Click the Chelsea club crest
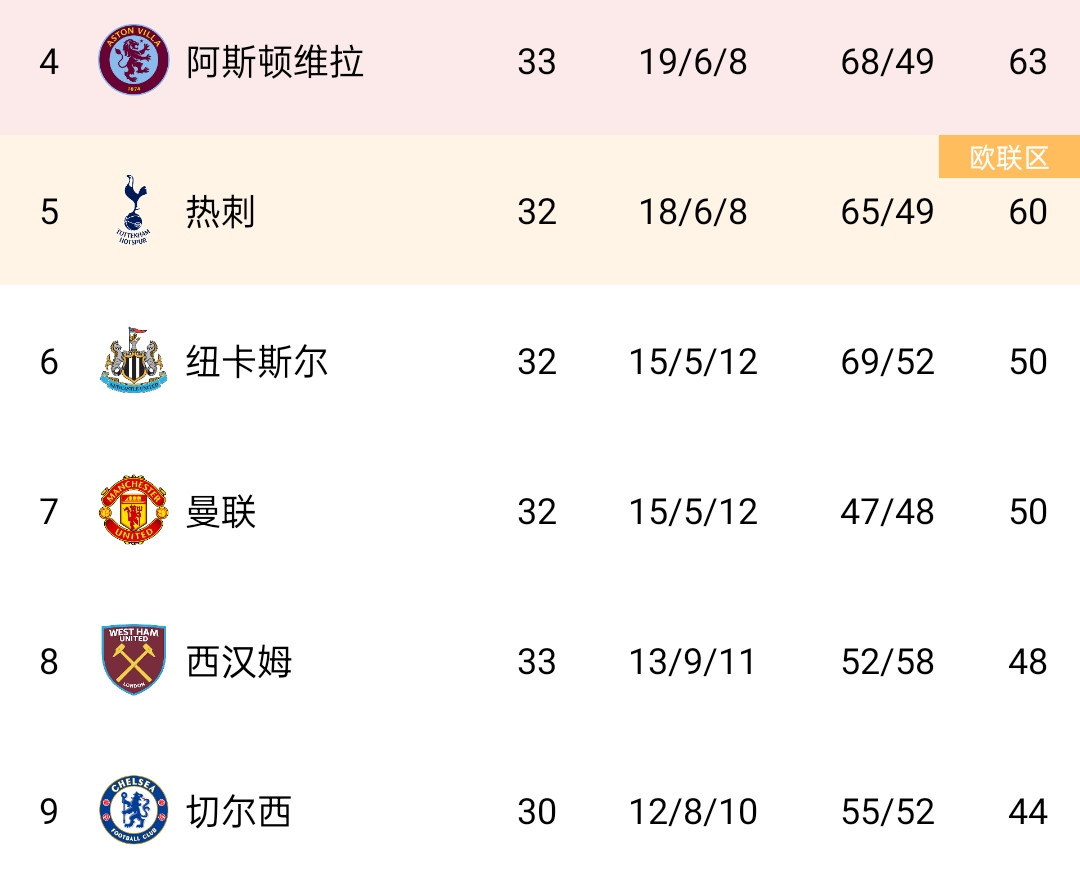1080x870 pixels. (134, 811)
